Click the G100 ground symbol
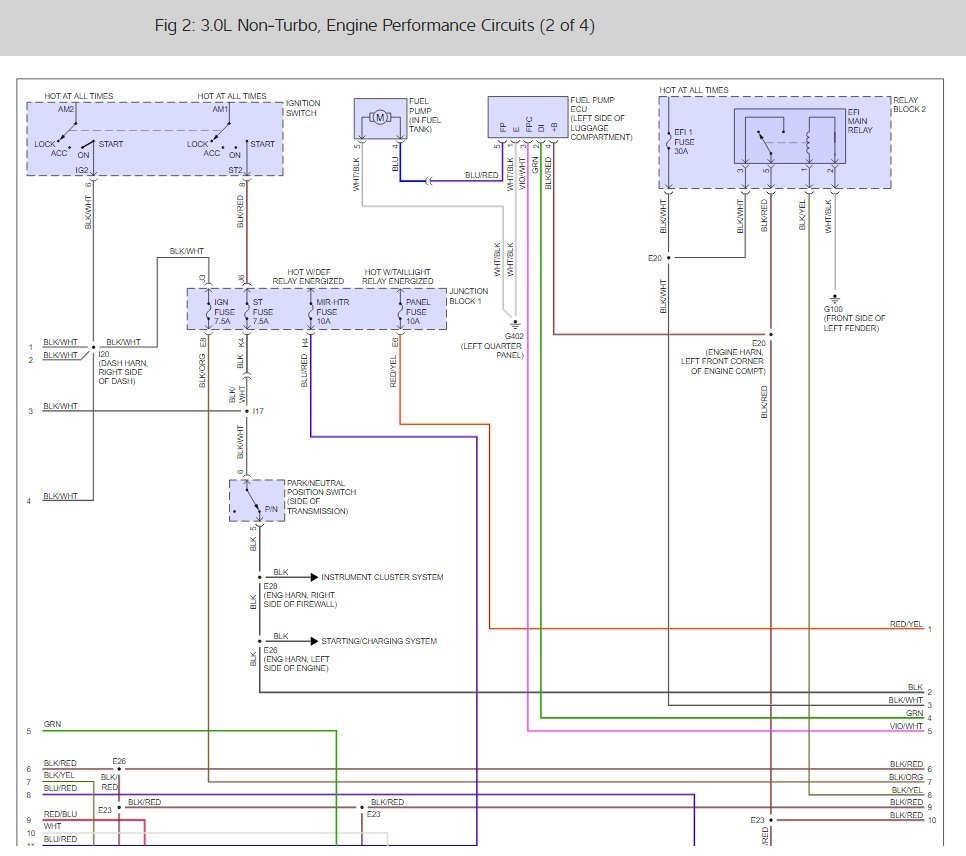The width and height of the screenshot is (966, 856). pyautogui.click(x=835, y=298)
